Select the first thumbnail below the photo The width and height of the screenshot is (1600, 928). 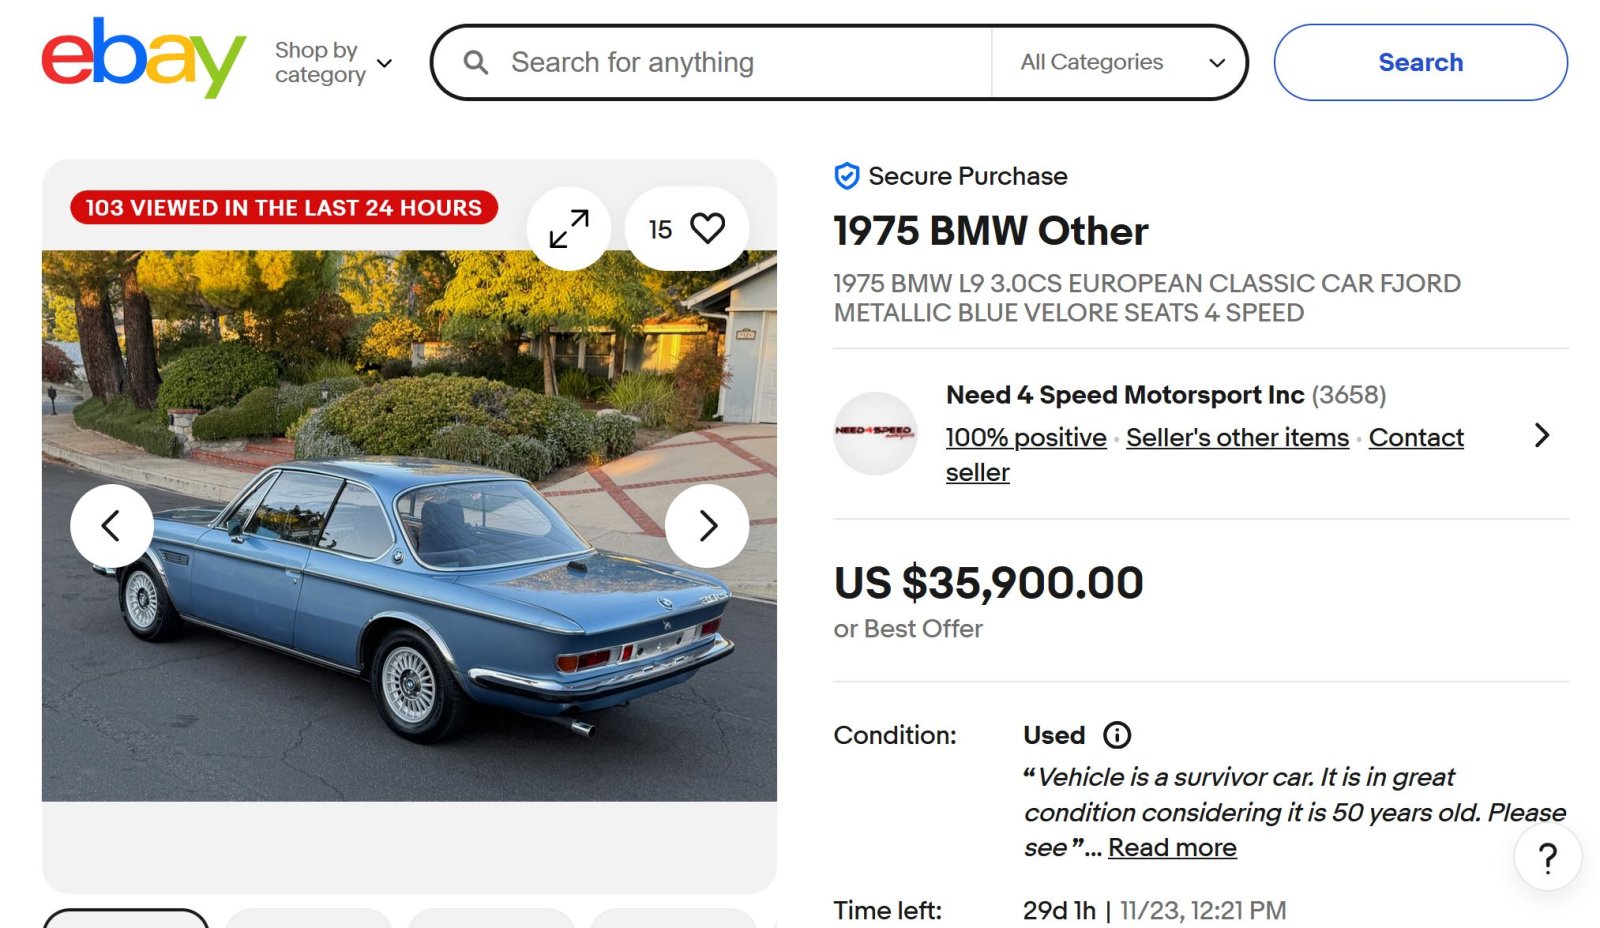pos(126,919)
